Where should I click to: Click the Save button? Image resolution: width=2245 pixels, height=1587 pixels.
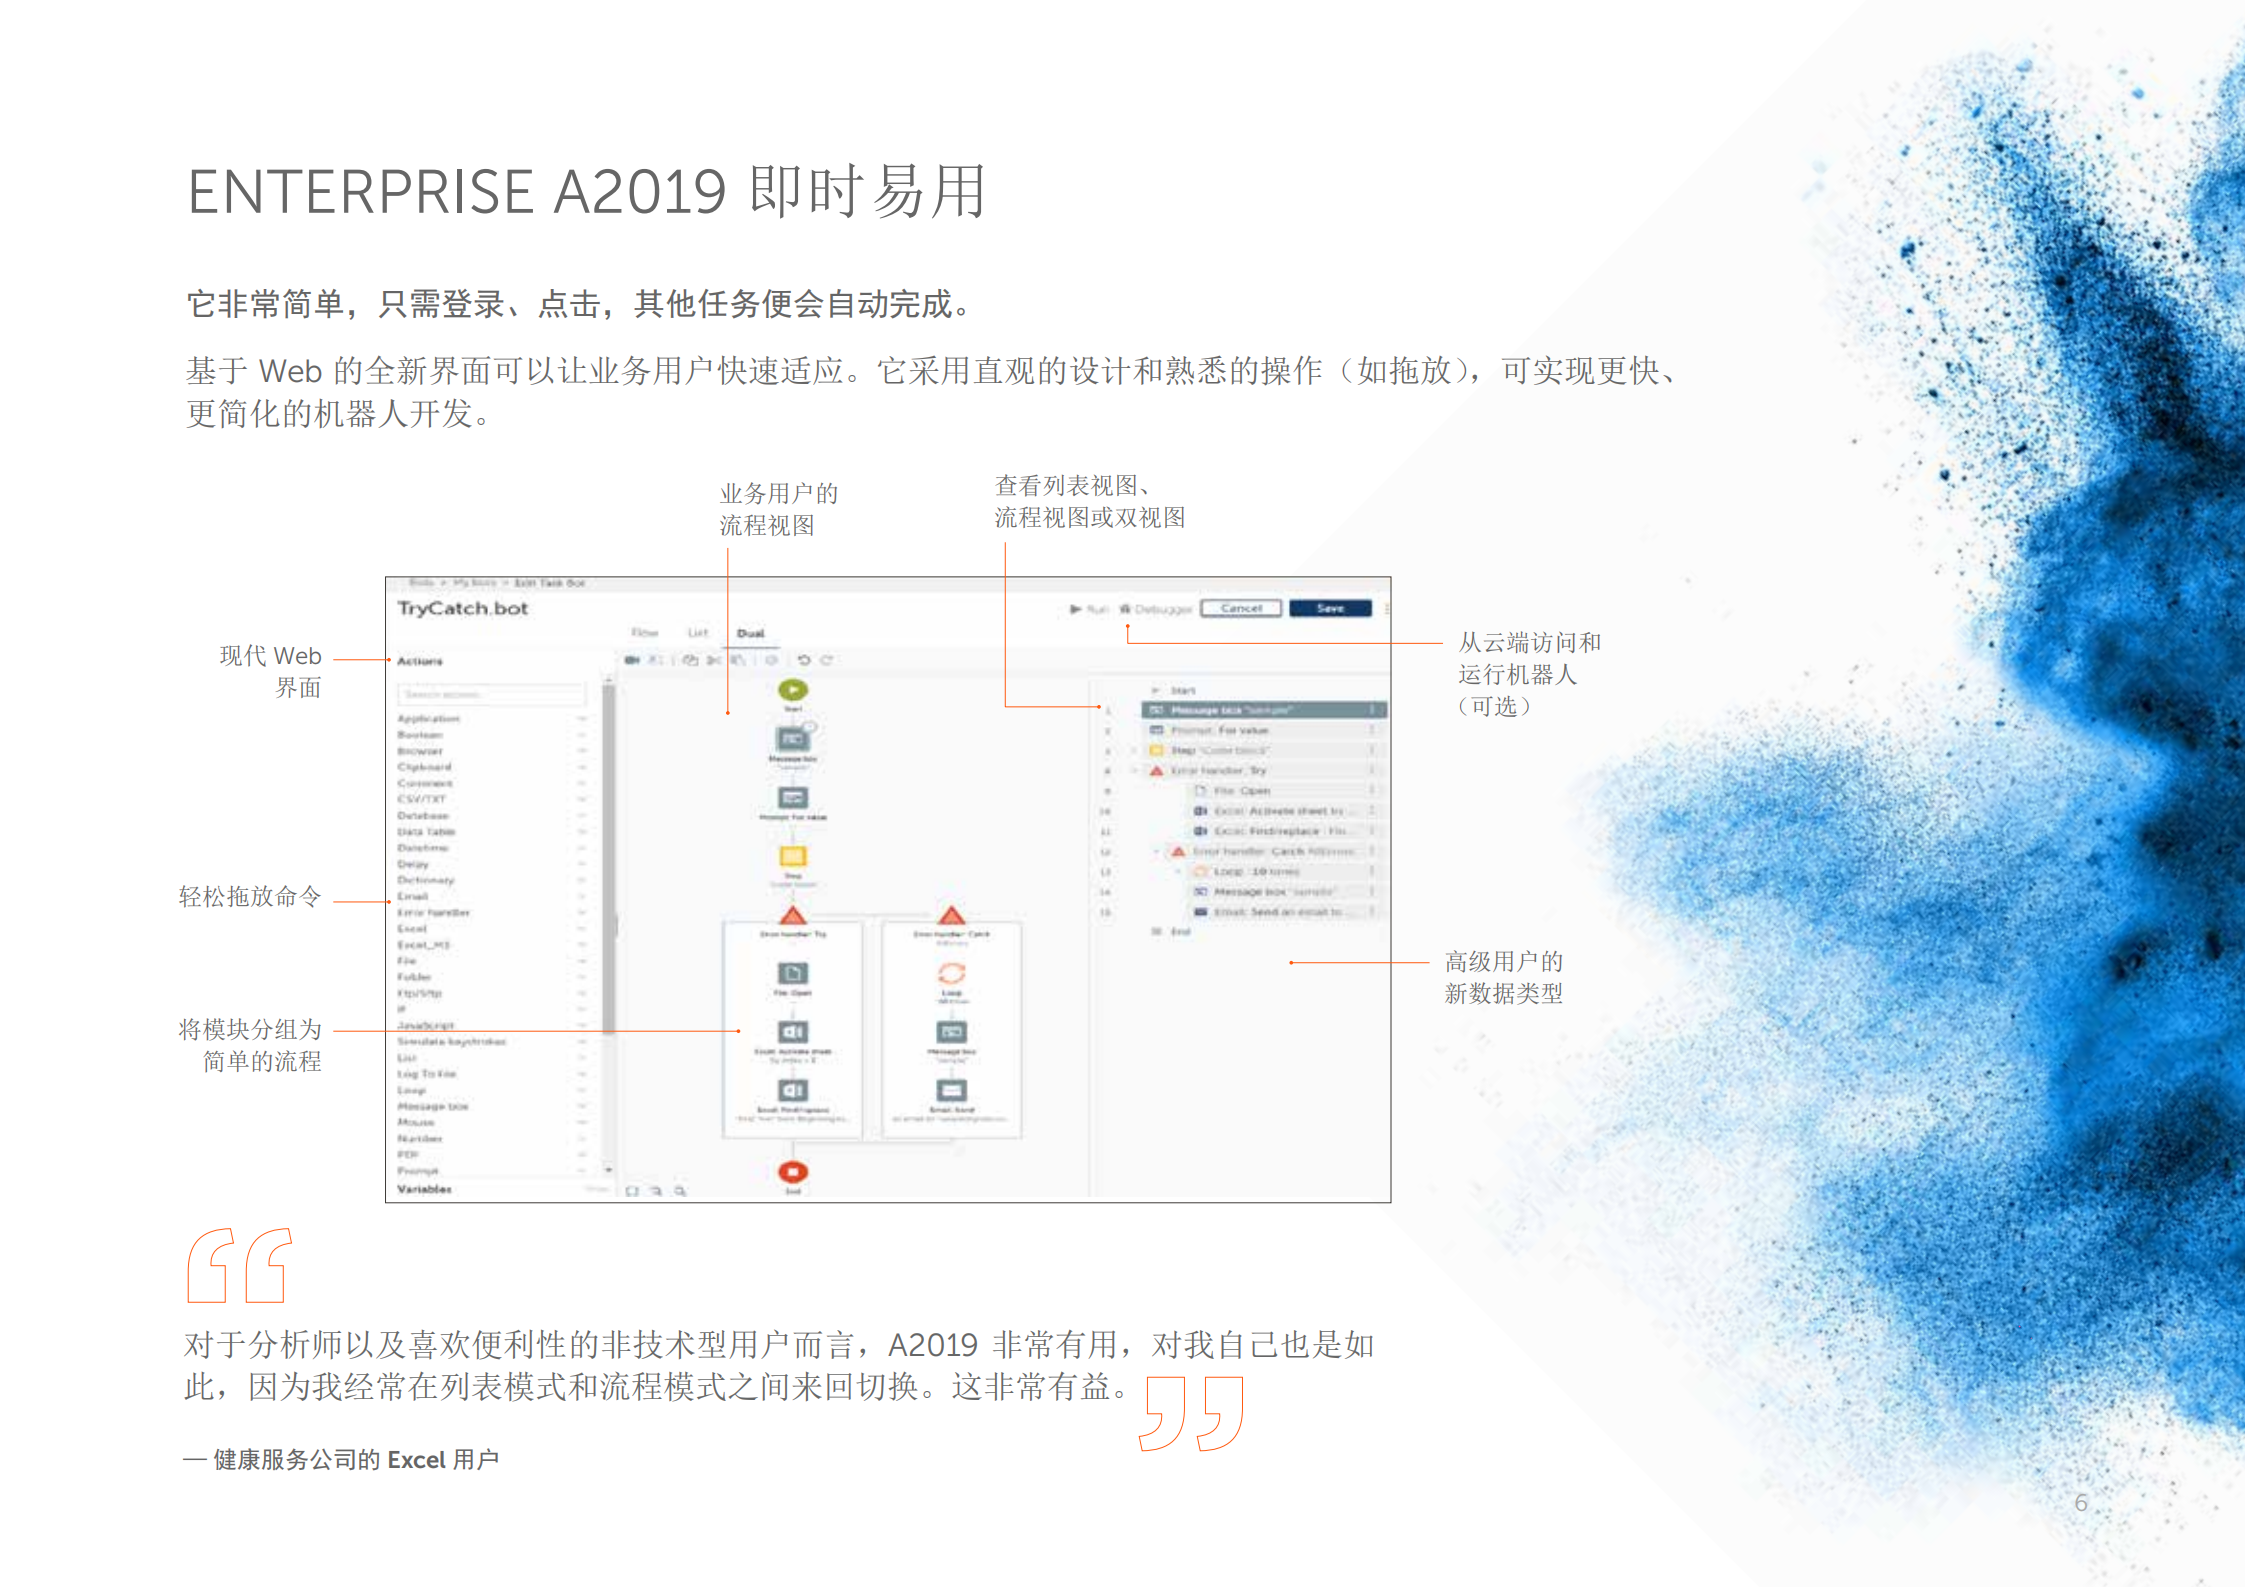click(x=1330, y=608)
